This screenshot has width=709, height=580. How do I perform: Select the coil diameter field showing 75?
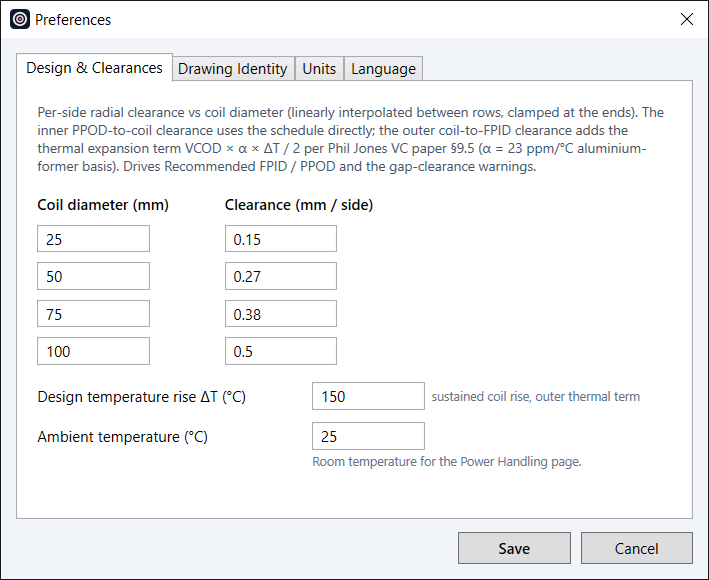[93, 314]
